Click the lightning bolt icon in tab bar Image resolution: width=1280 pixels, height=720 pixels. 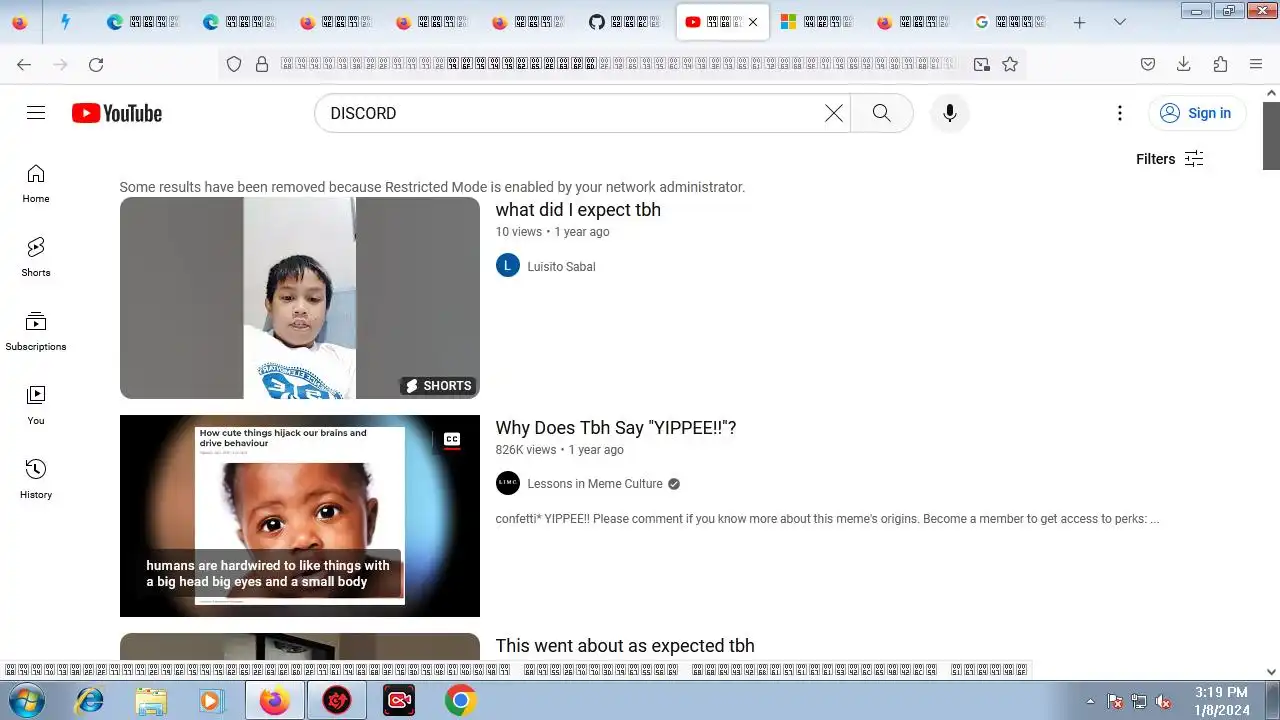tap(65, 22)
